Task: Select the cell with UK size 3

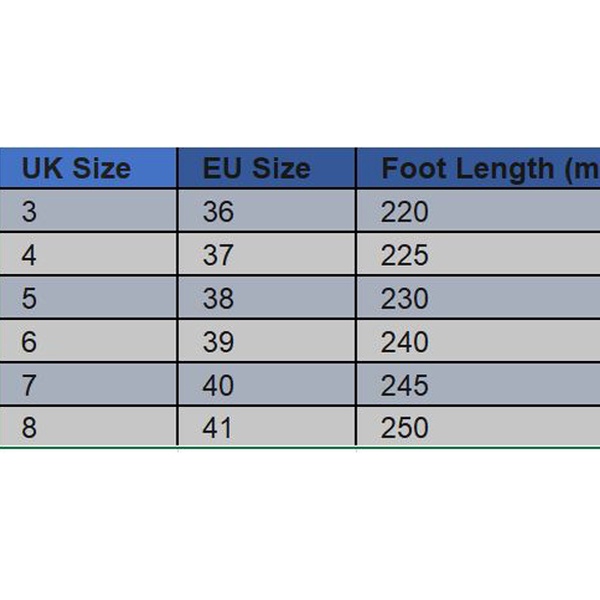Action: tap(88, 212)
